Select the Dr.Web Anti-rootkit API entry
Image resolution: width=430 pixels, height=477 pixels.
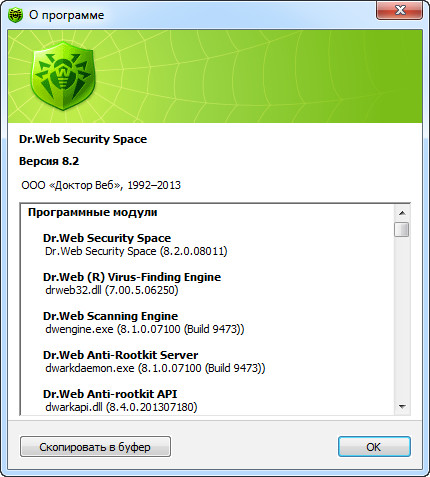(x=110, y=394)
